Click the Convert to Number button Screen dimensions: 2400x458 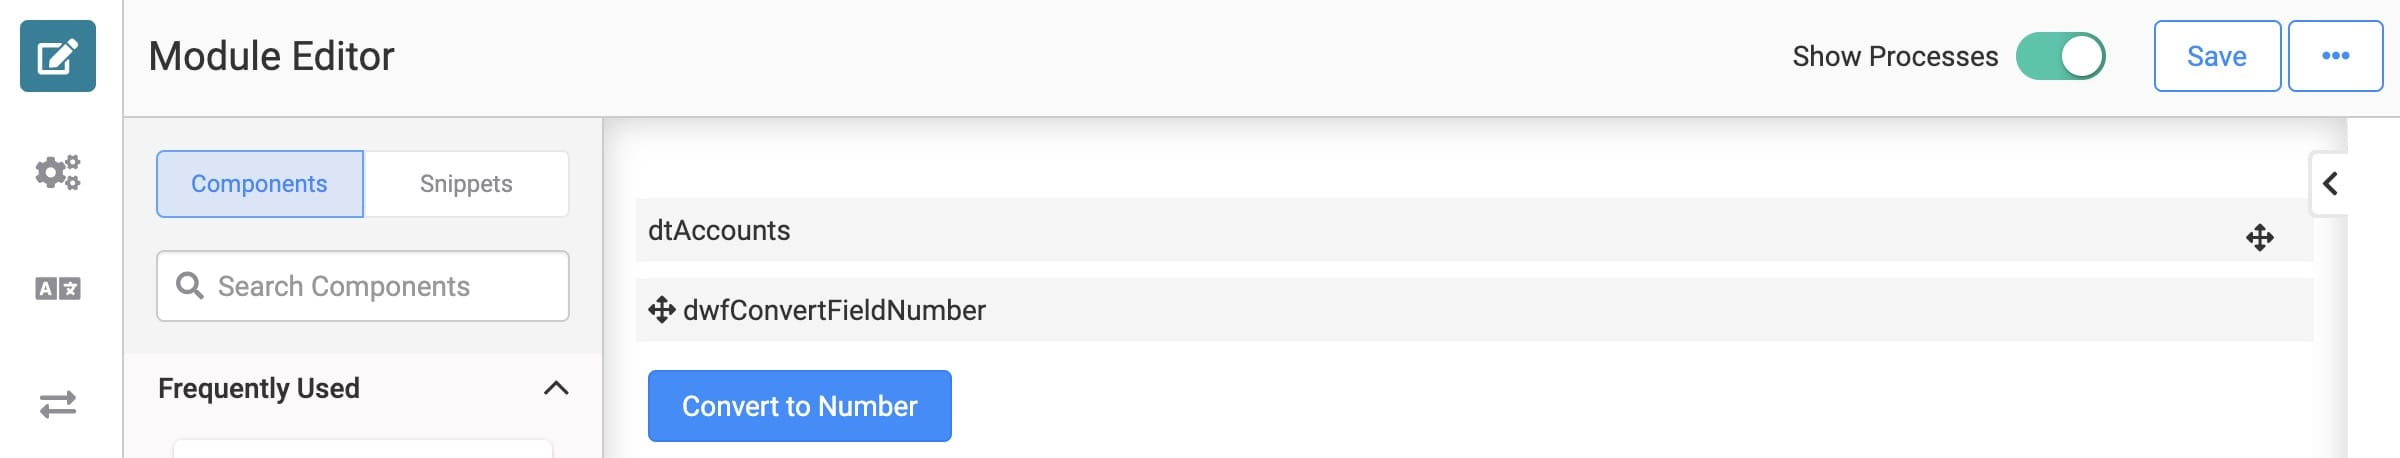(x=800, y=406)
